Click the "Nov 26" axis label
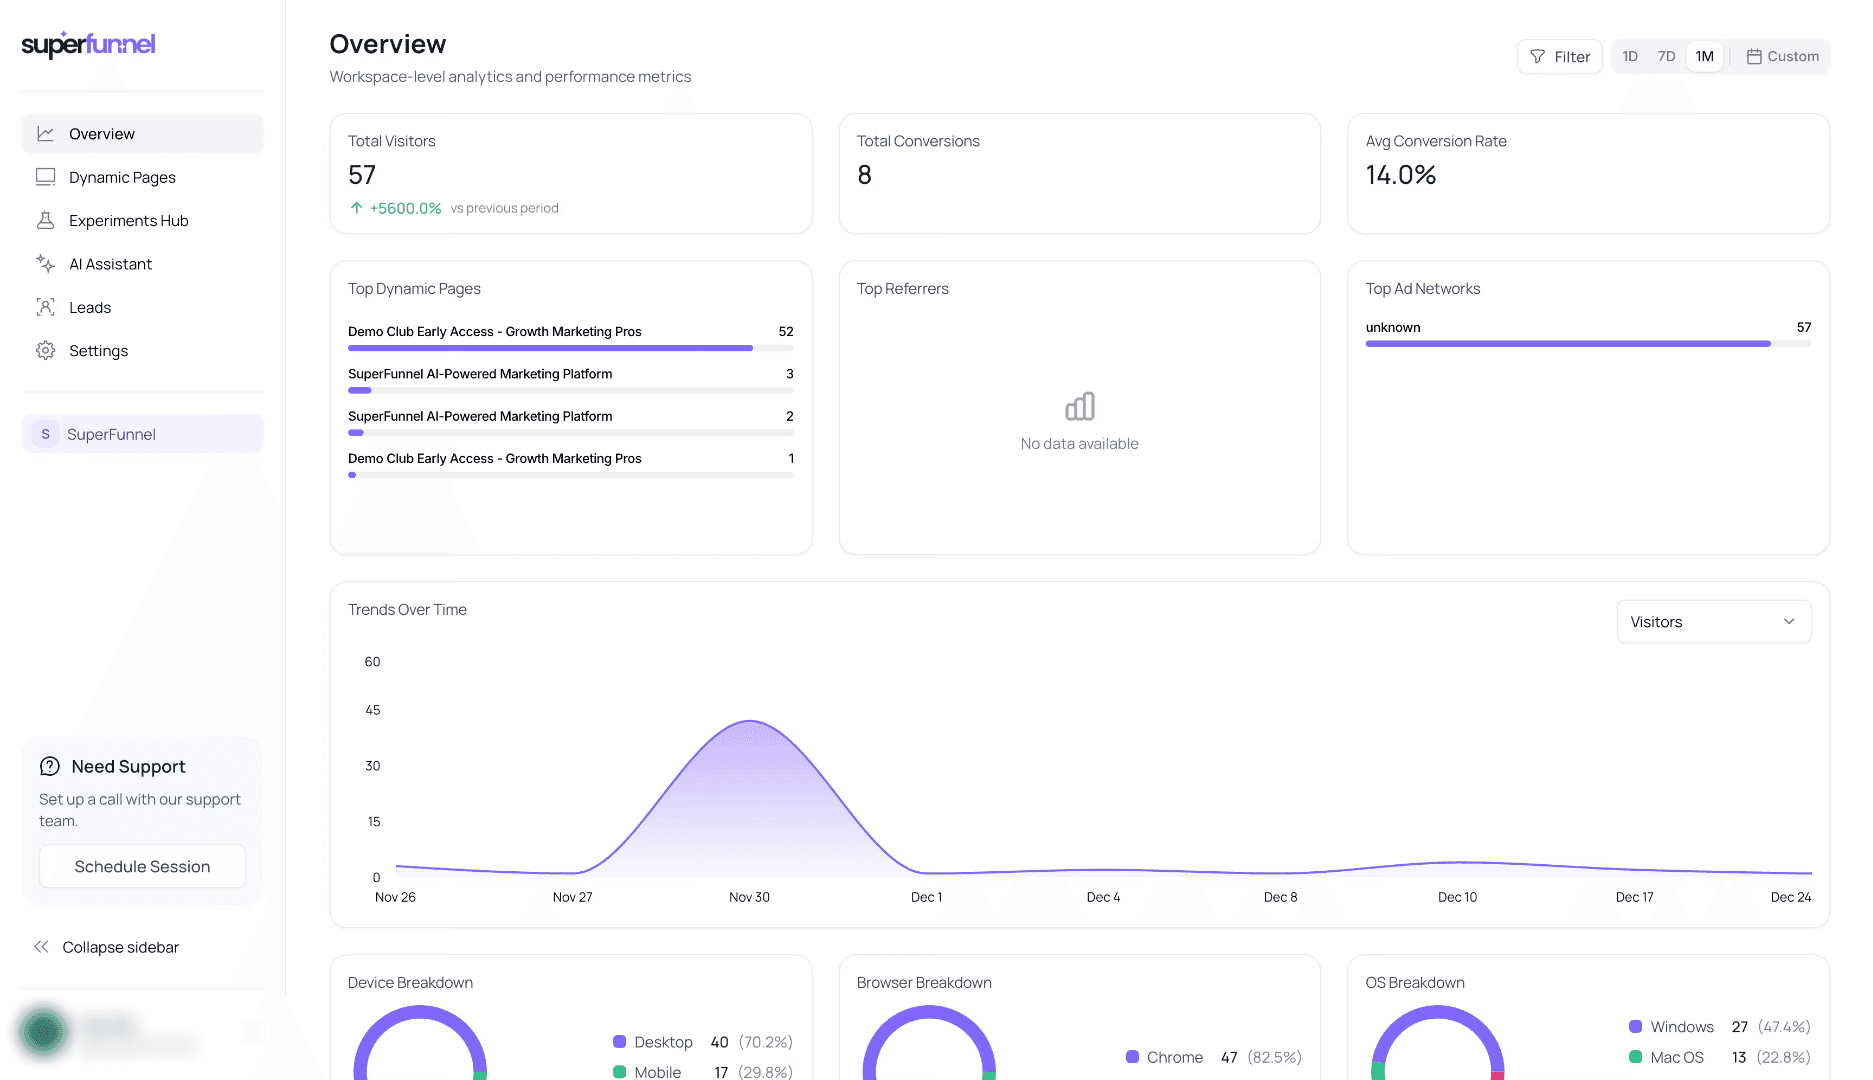The image size is (1873, 1080). pos(395,897)
